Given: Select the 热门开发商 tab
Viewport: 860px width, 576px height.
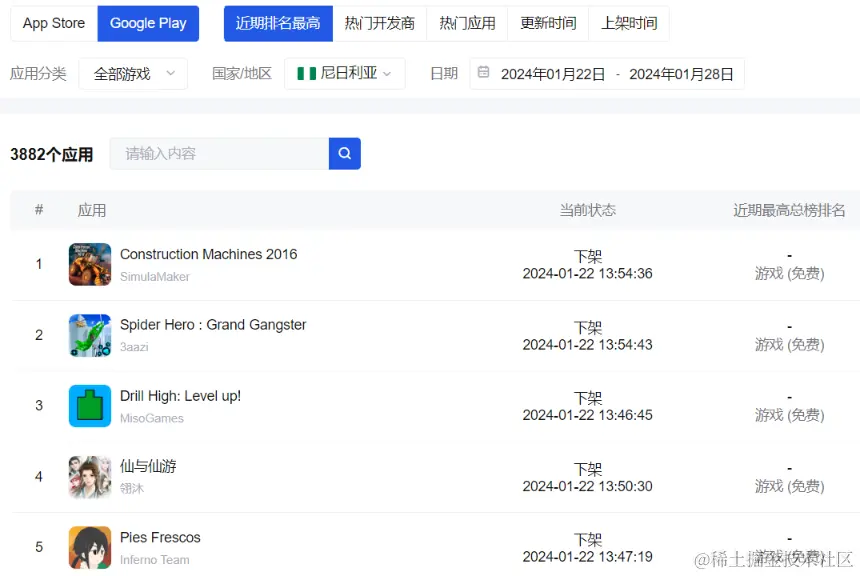Looking at the screenshot, I should (x=380, y=24).
